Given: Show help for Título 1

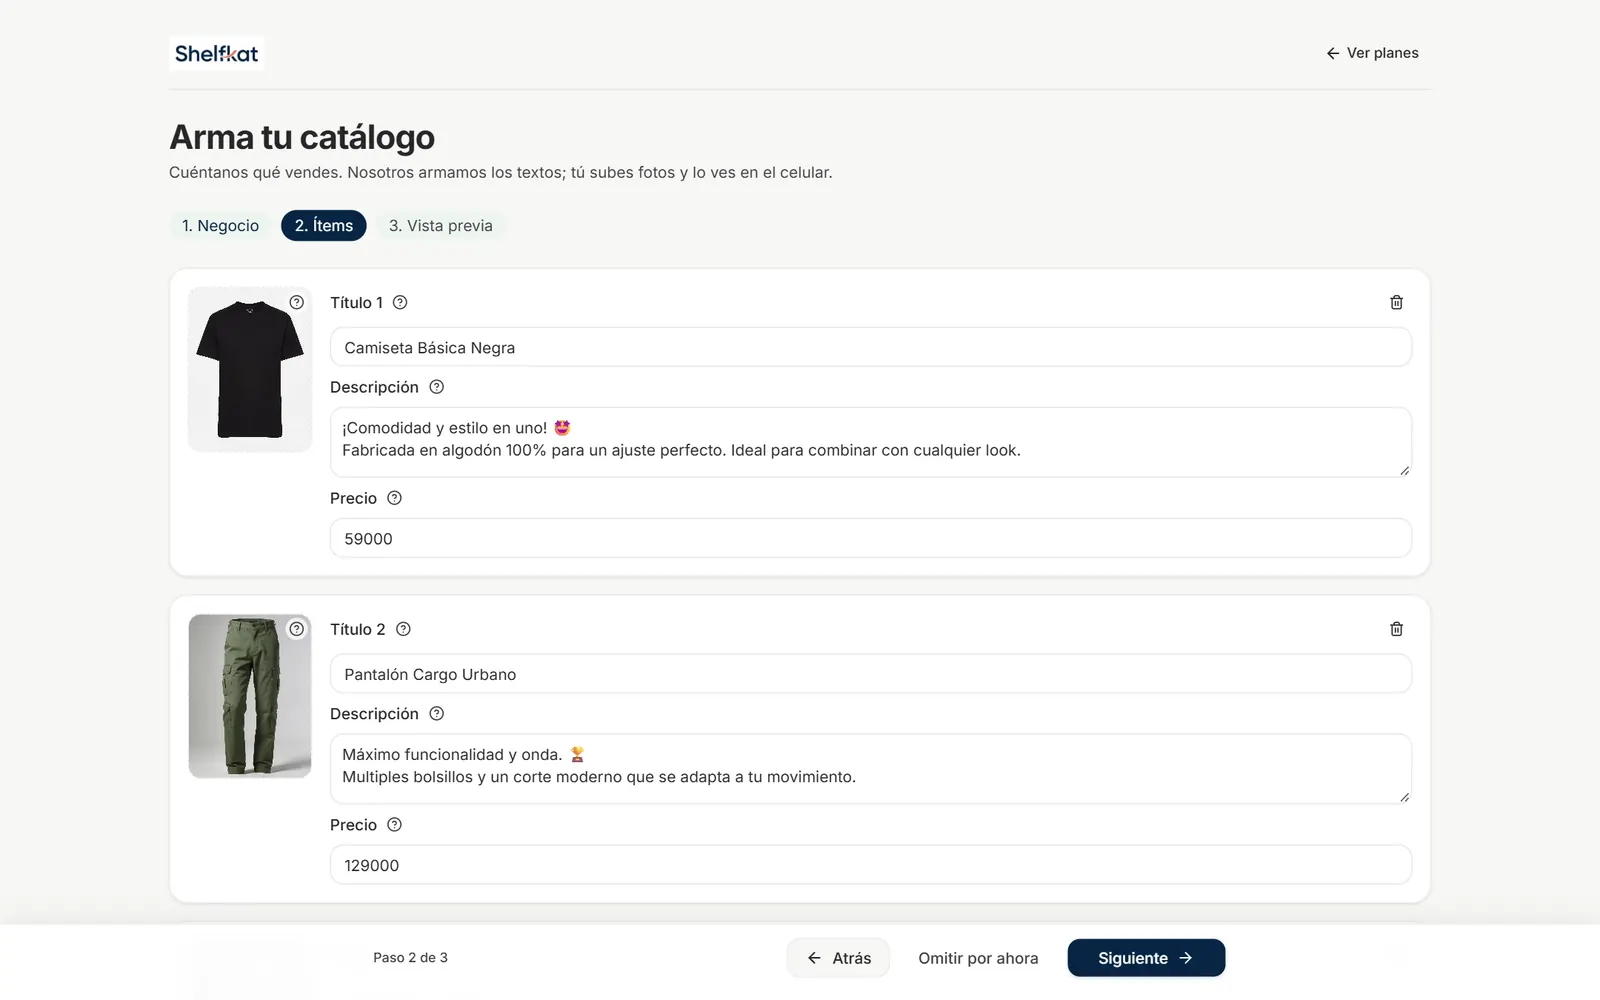Looking at the screenshot, I should (x=400, y=302).
